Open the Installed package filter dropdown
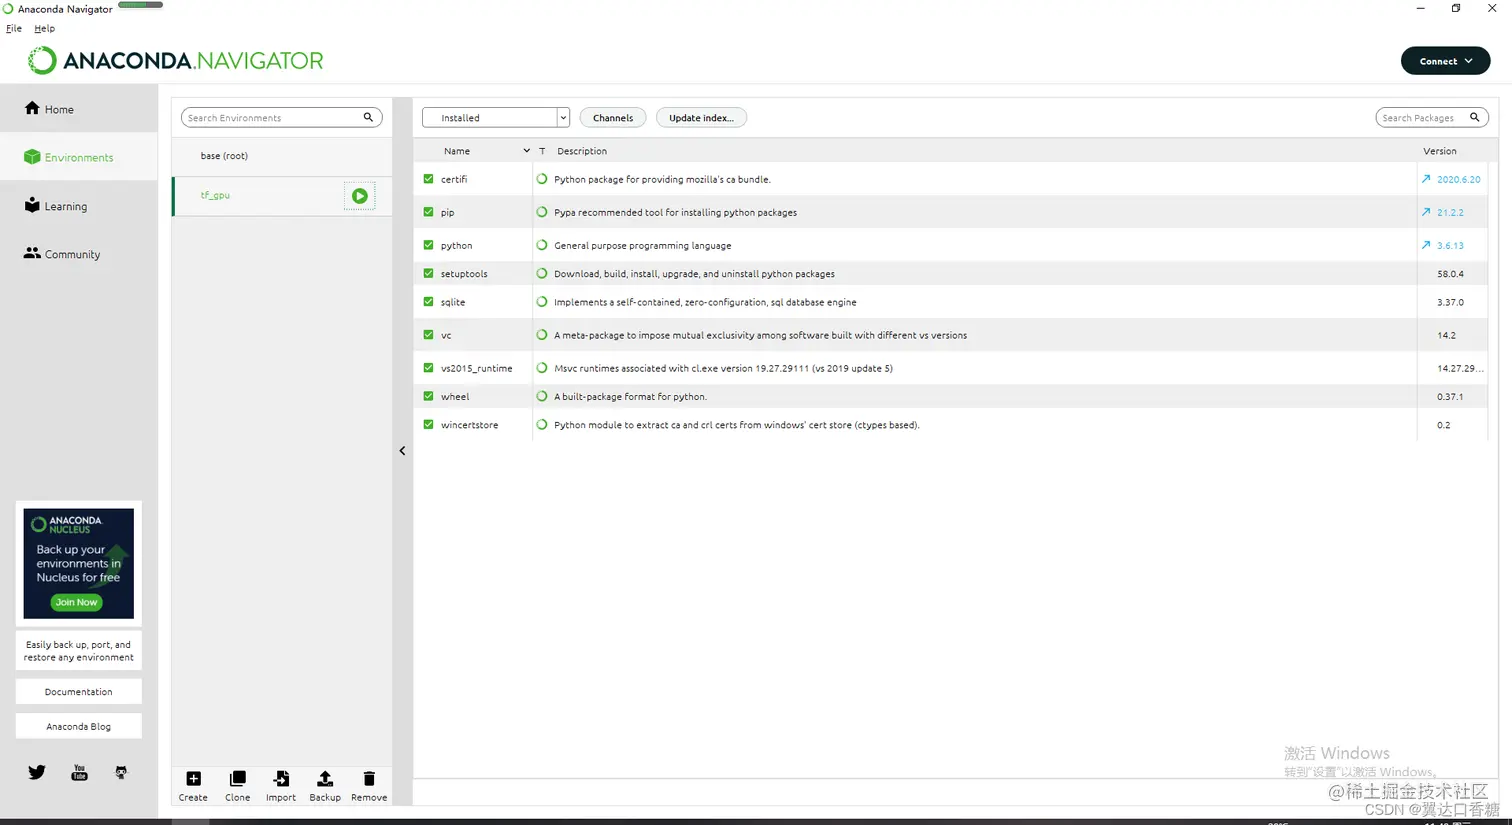 (496, 117)
